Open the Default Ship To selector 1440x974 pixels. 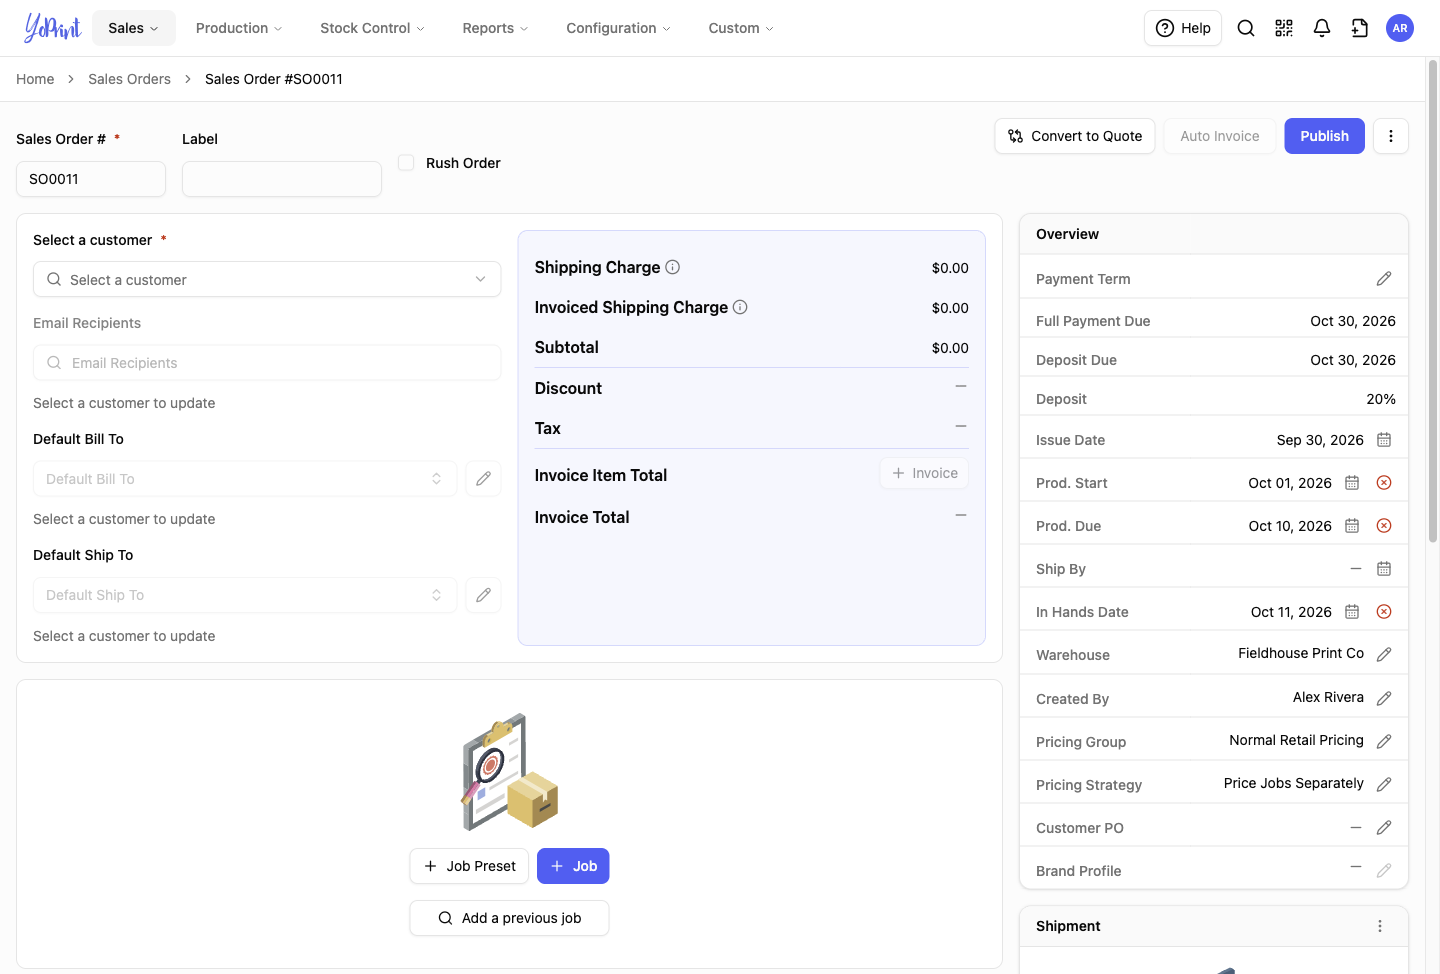245,595
